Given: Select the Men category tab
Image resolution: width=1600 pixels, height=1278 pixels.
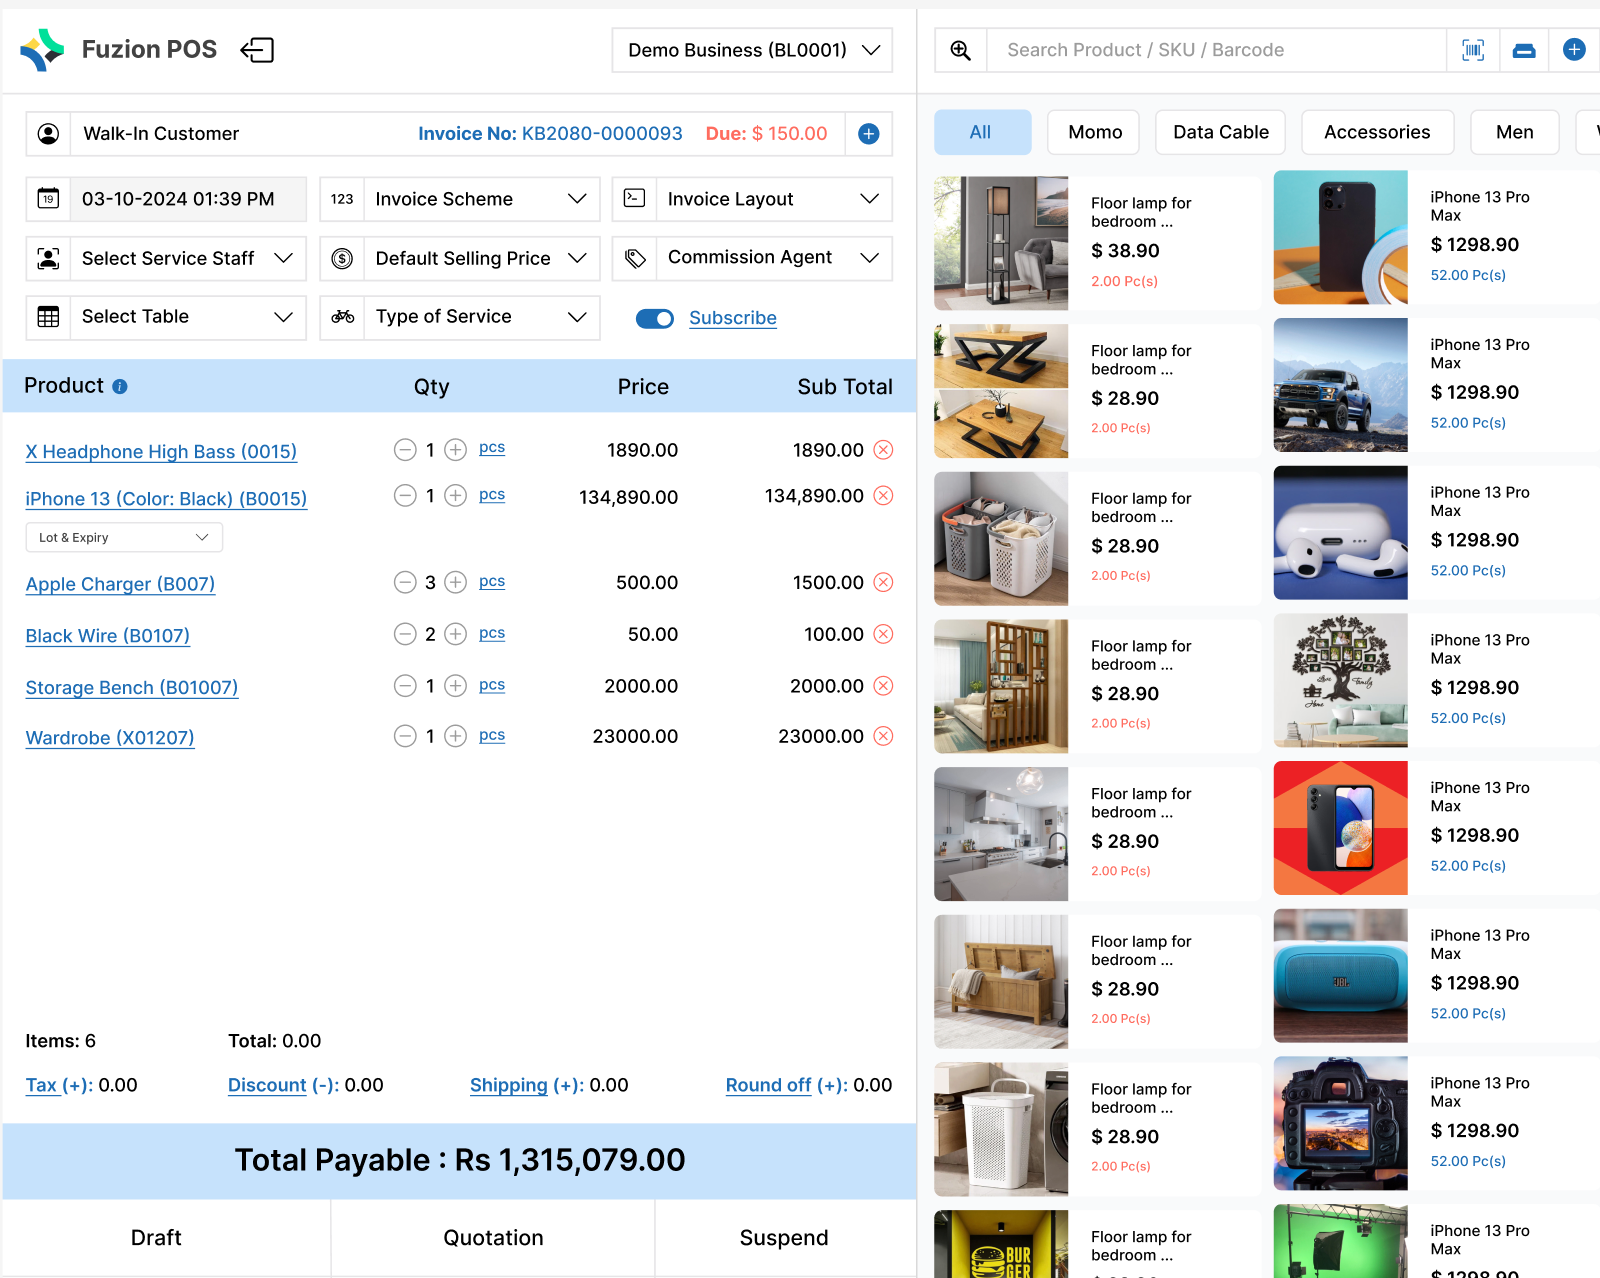Looking at the screenshot, I should 1515,132.
